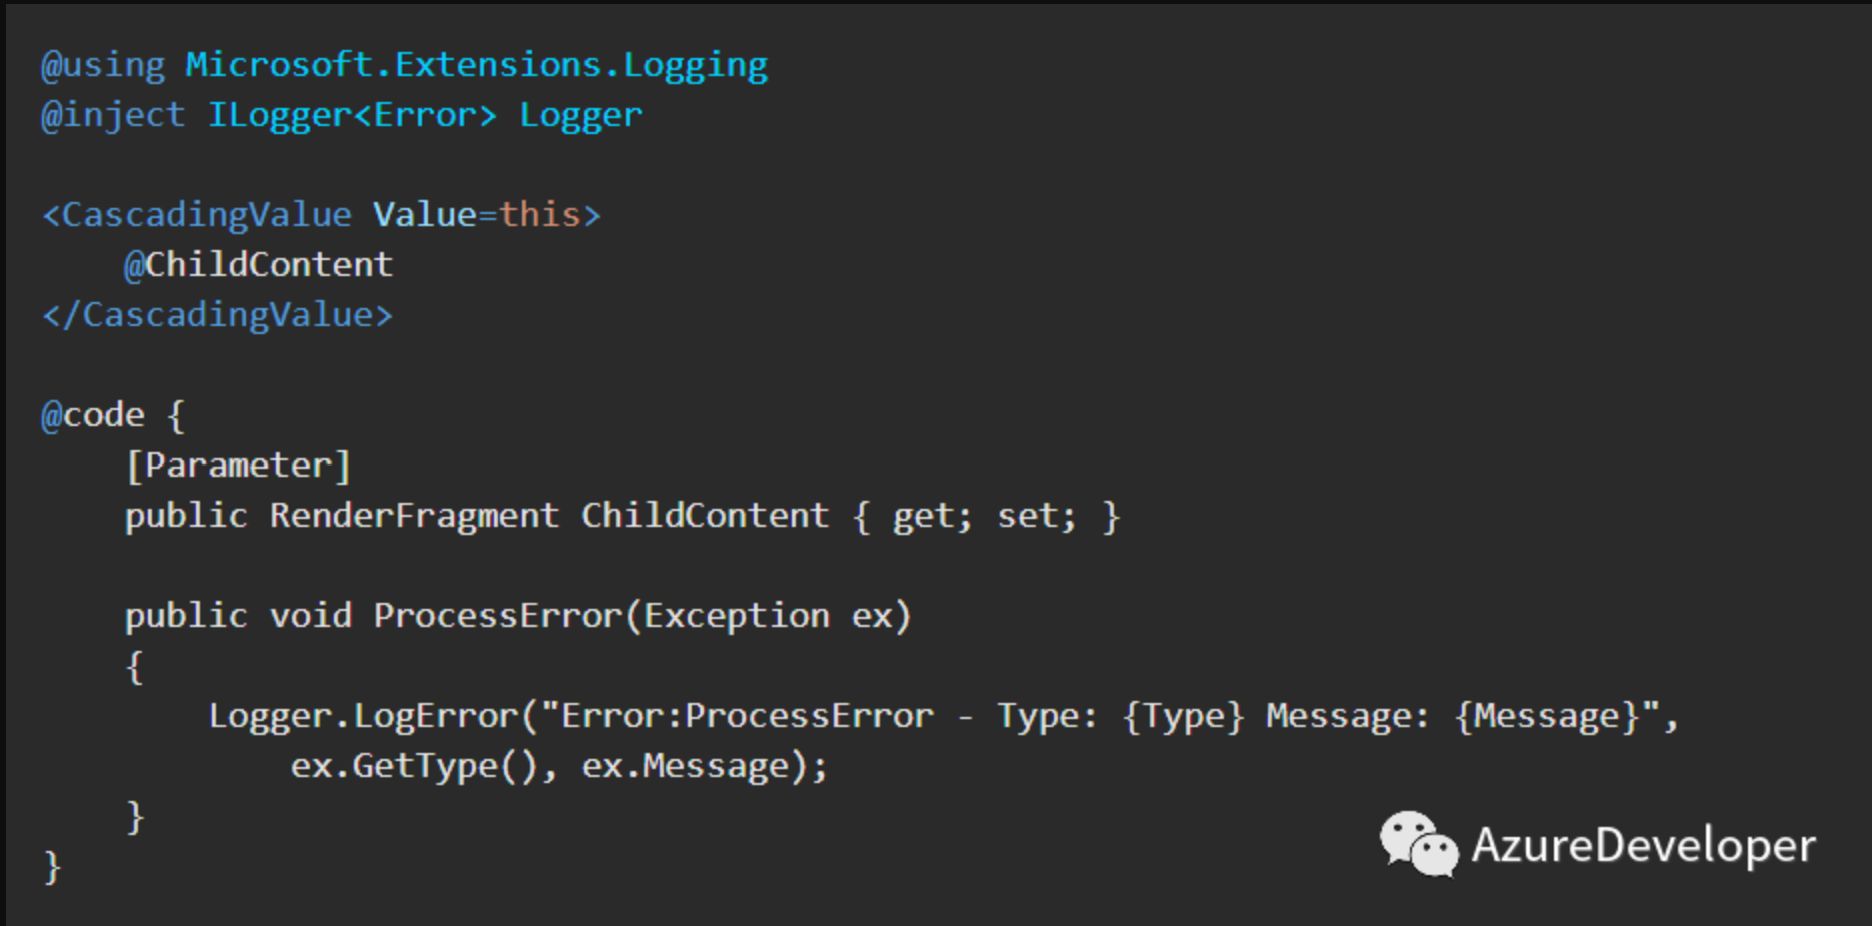Click the [Parameter] attribute
This screenshot has height=926, width=1872.
(238, 466)
